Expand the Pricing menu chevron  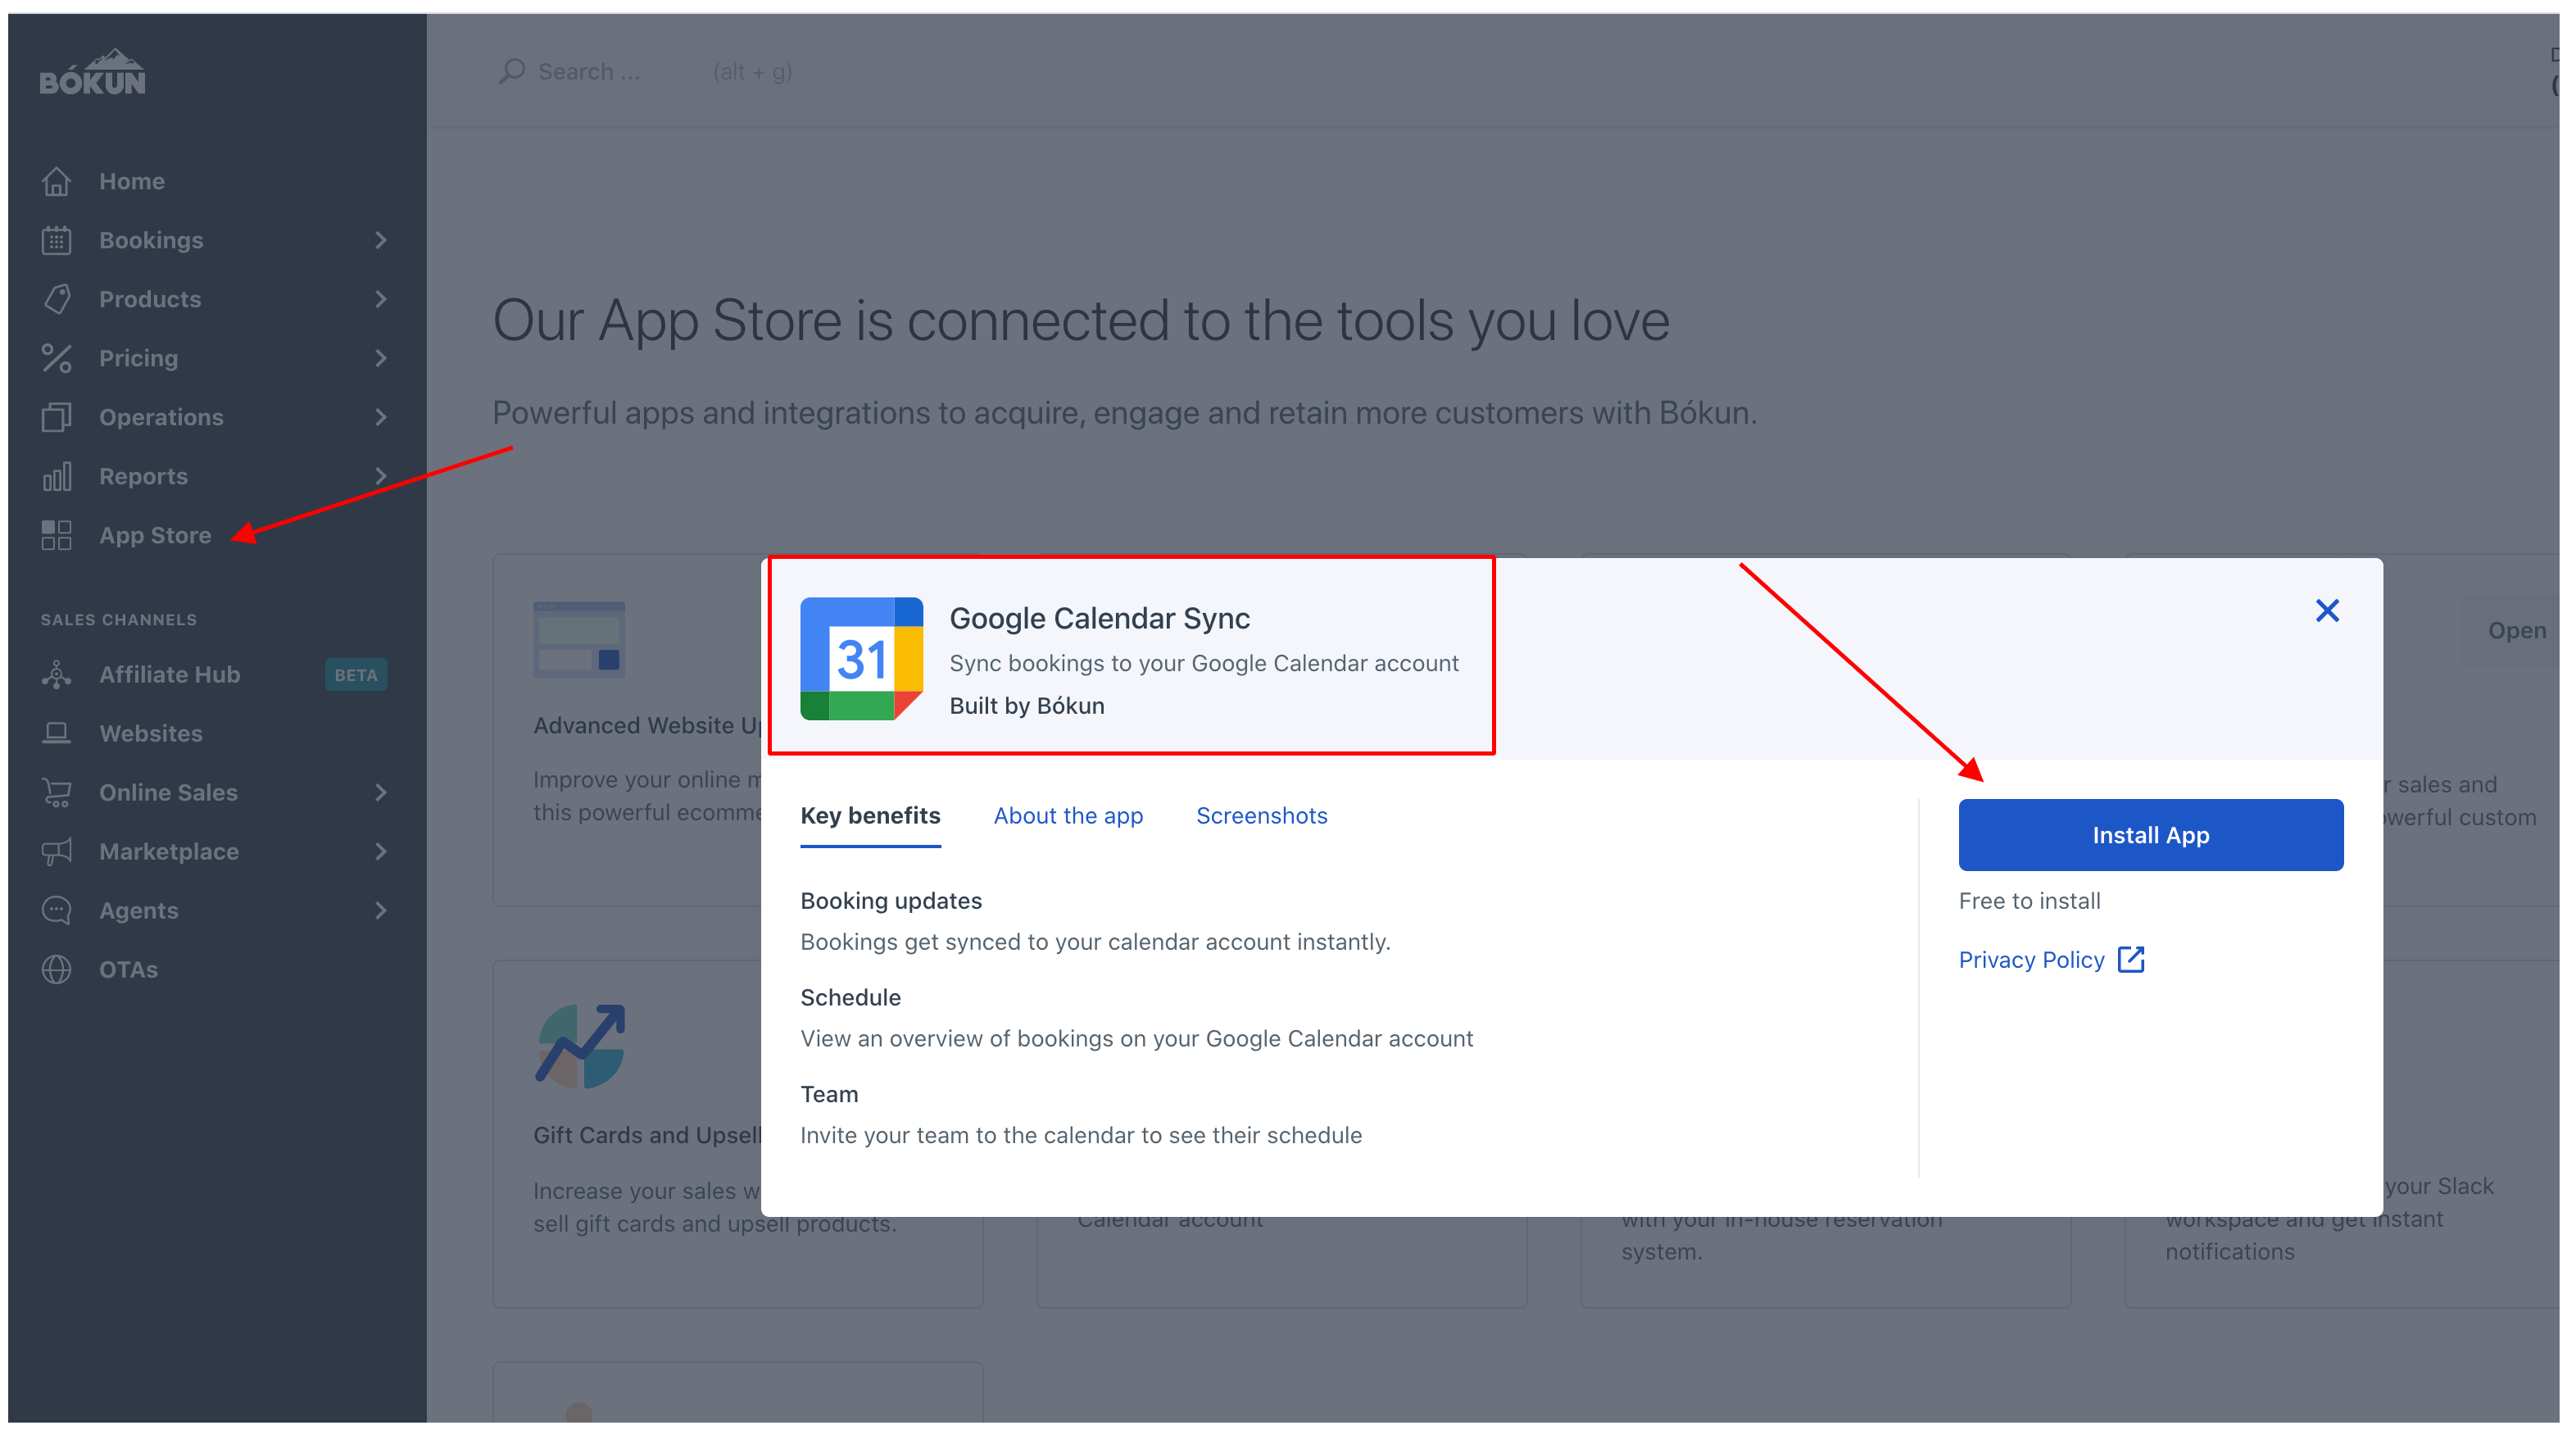(x=380, y=358)
